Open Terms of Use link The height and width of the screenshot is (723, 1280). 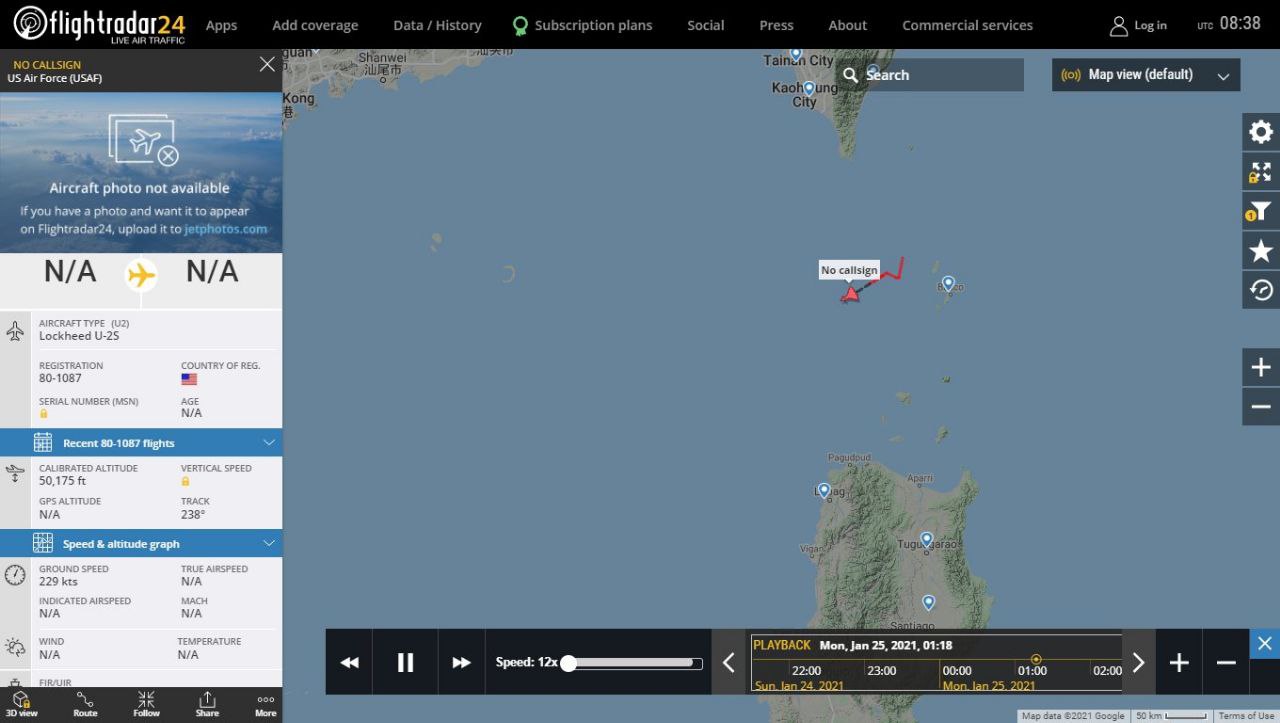click(1245, 716)
